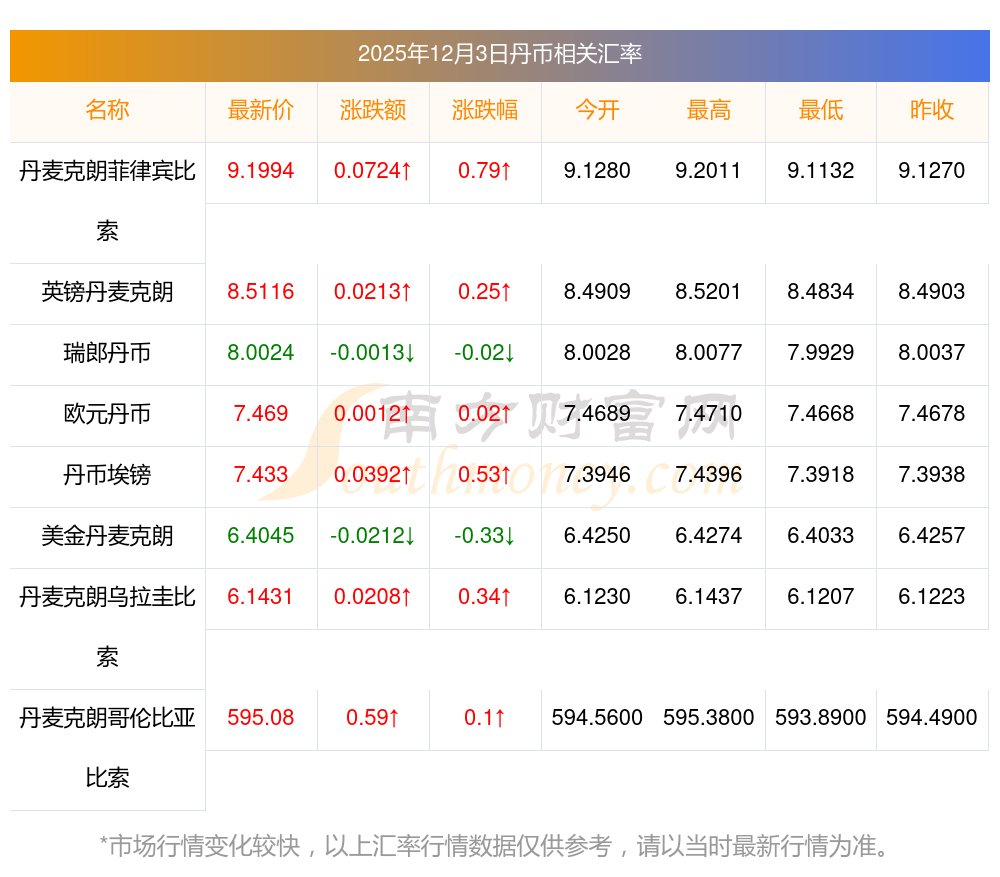
Task: Click the 最新价 column header
Action: (x=261, y=110)
